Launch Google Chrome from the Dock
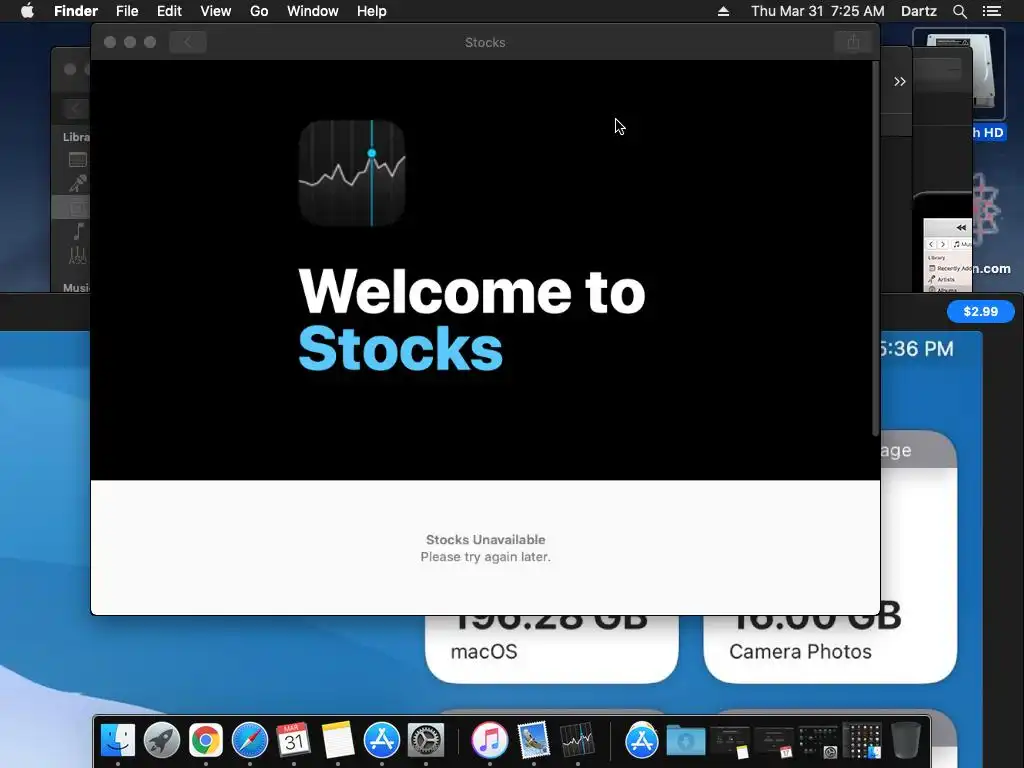The height and width of the screenshot is (768, 1024). (206, 740)
